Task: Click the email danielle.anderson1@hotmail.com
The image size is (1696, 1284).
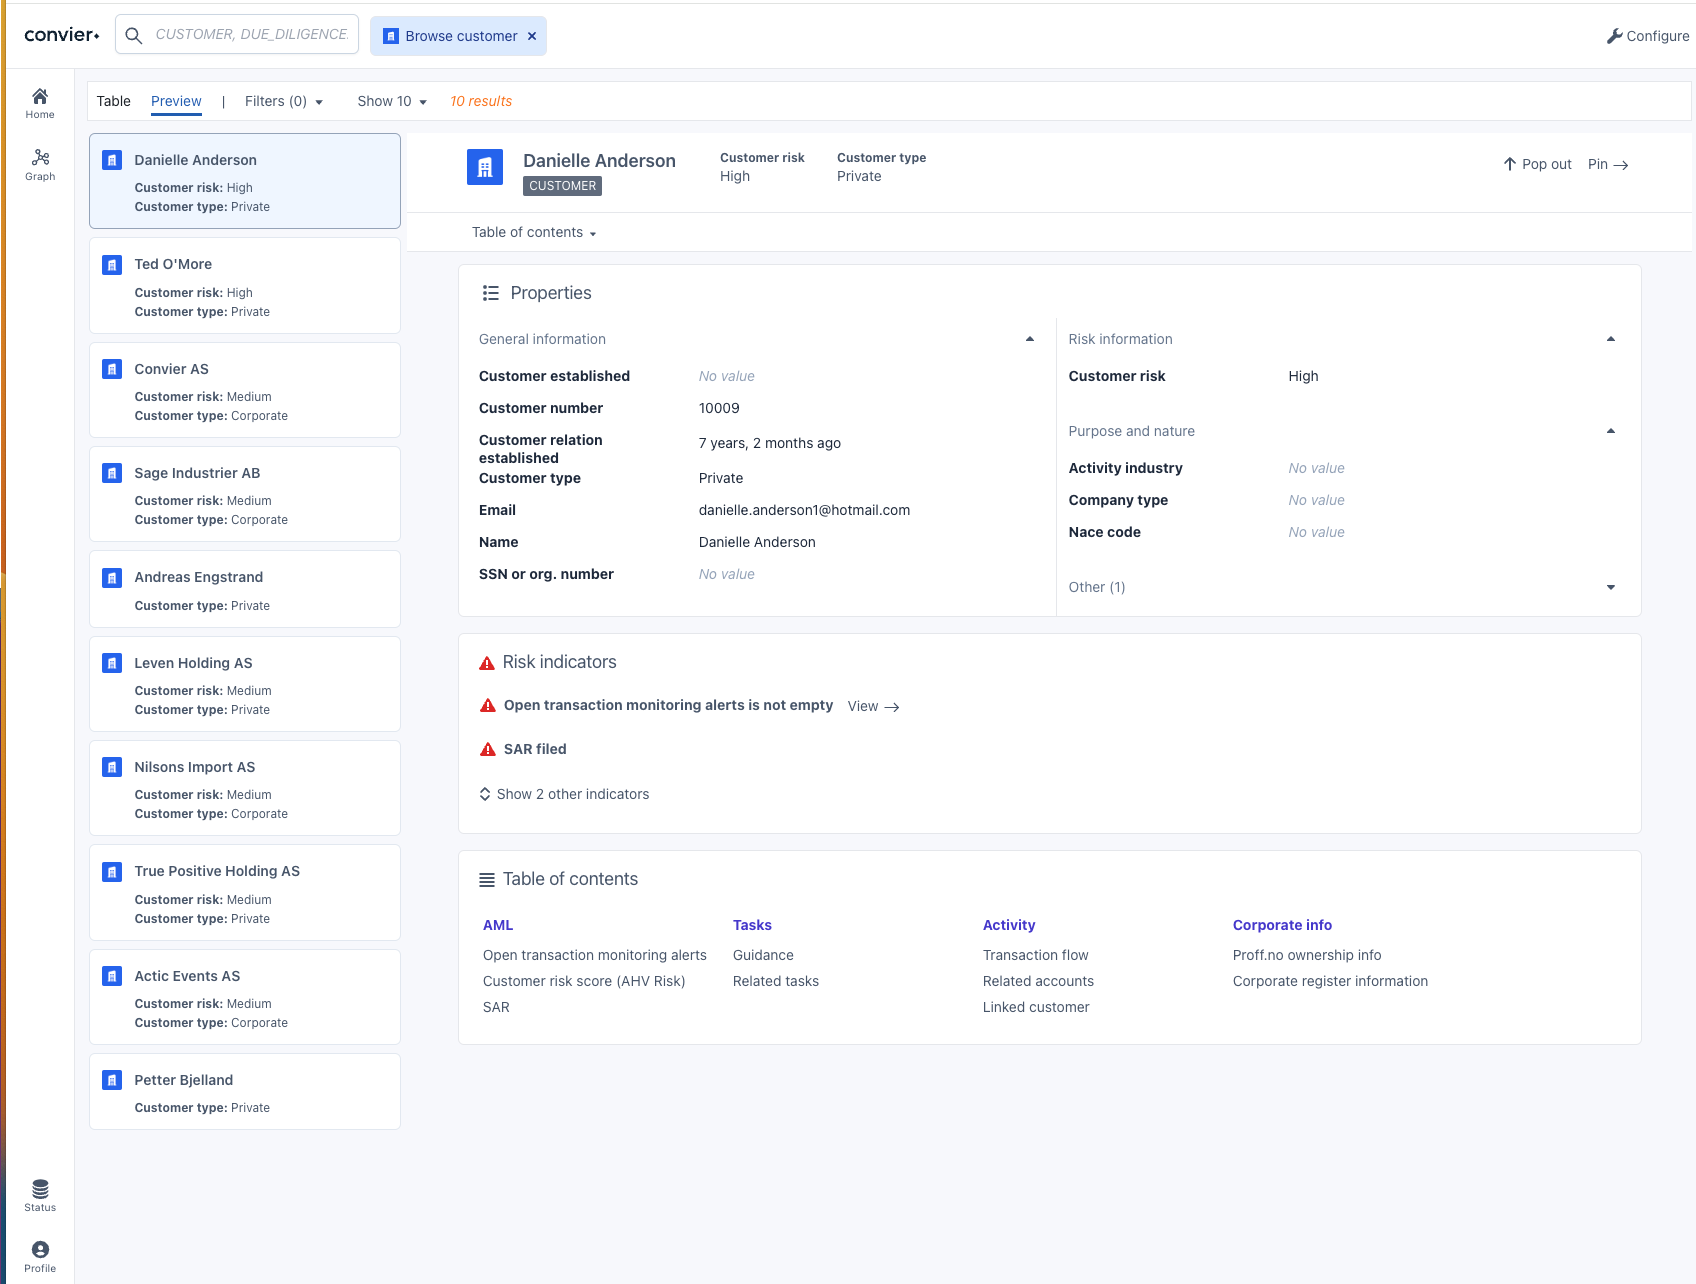Action: pos(804,510)
